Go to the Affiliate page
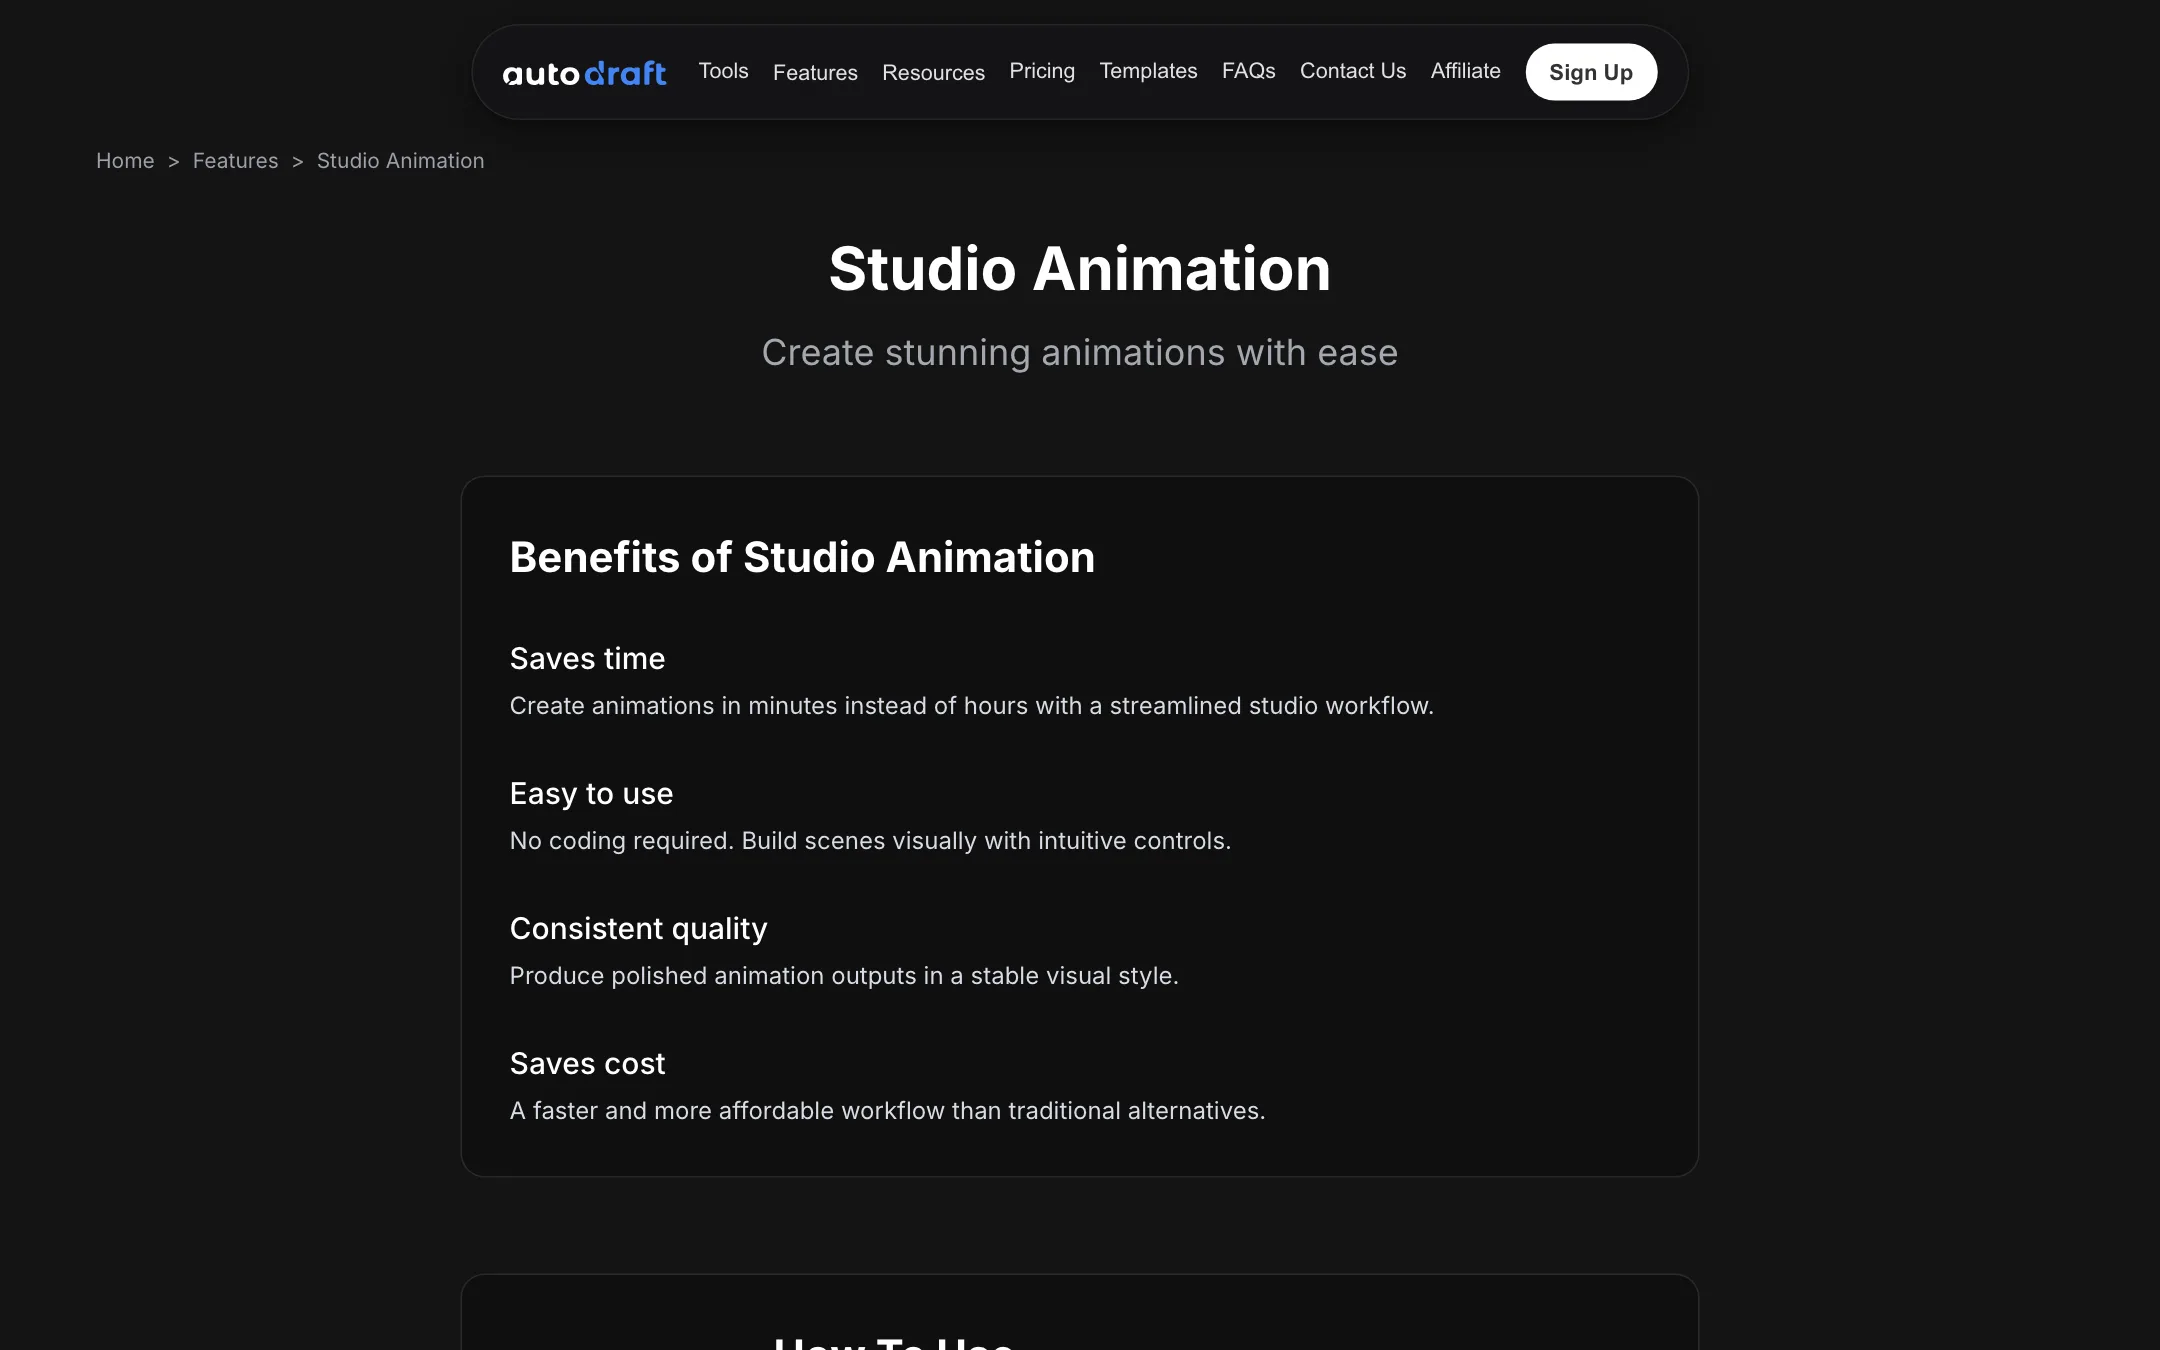 click(x=1465, y=71)
